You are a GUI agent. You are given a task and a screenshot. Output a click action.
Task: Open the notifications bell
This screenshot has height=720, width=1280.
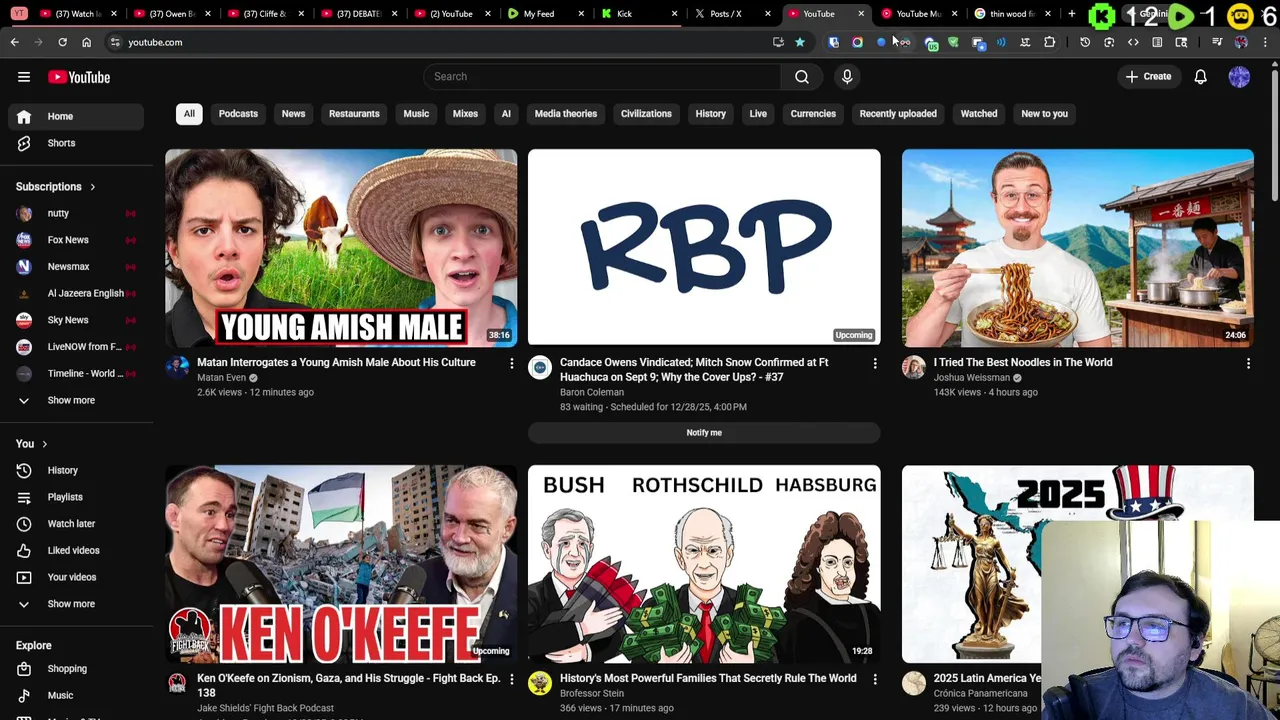[x=1200, y=77]
